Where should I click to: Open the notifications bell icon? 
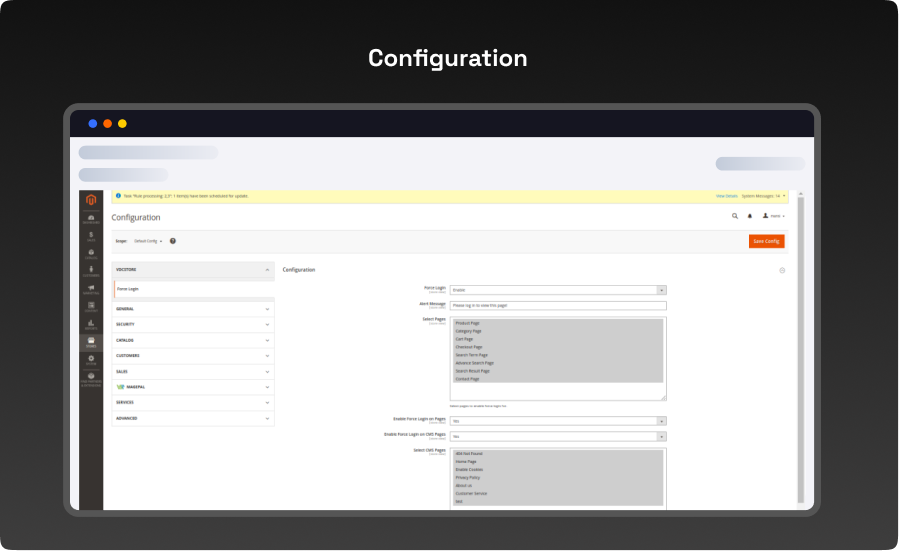click(x=750, y=216)
